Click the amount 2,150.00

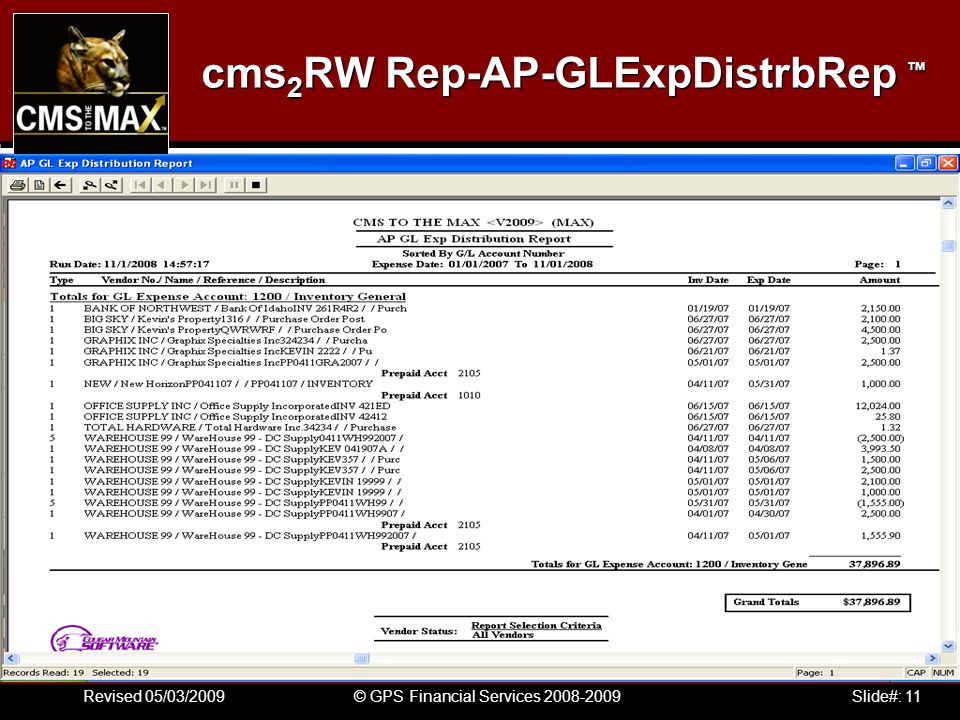click(880, 308)
